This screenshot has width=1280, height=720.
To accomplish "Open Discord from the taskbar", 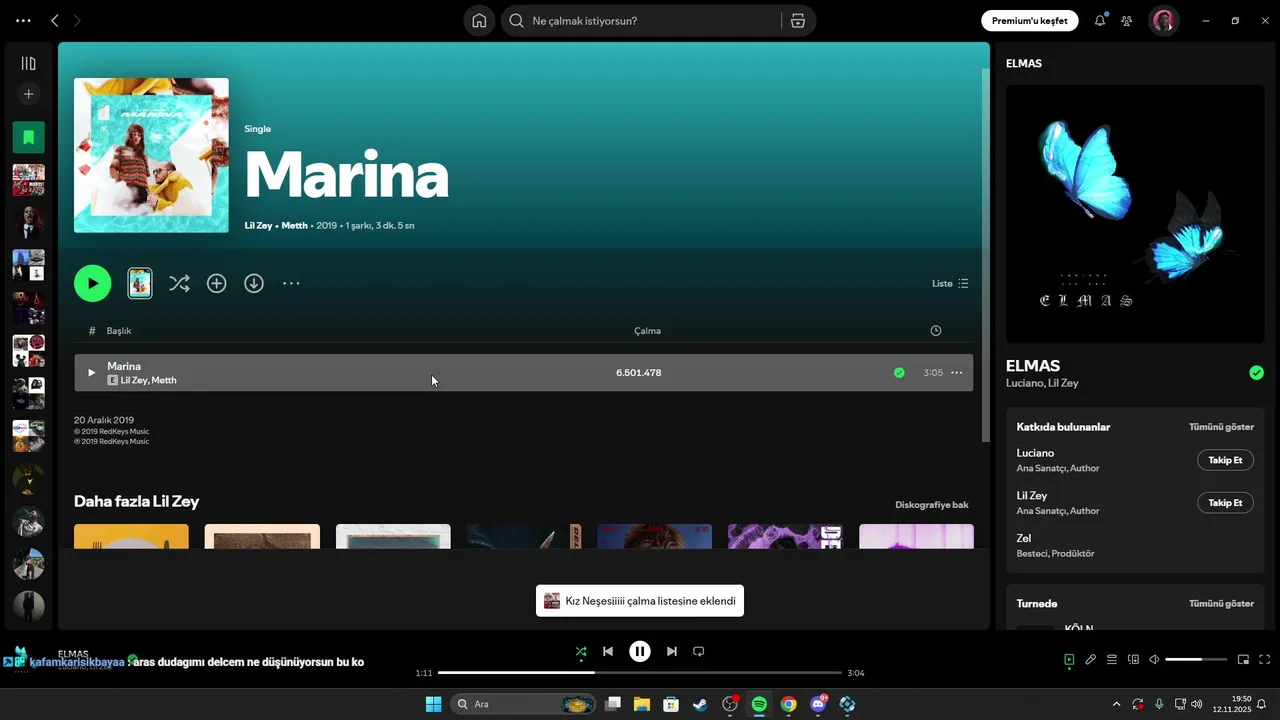I will [x=818, y=704].
